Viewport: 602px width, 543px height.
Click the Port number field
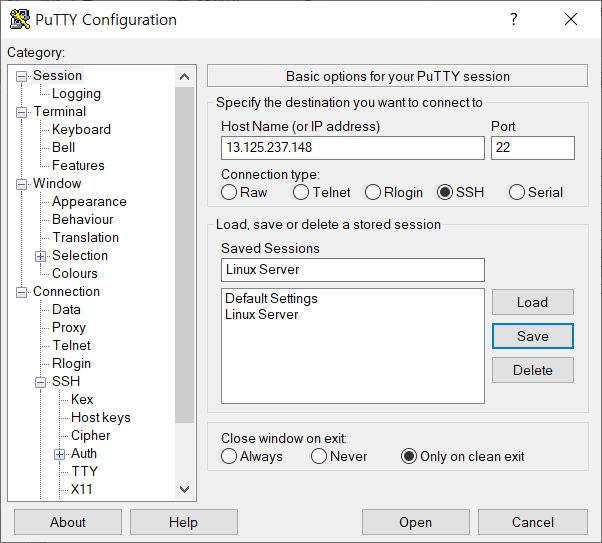coord(533,148)
